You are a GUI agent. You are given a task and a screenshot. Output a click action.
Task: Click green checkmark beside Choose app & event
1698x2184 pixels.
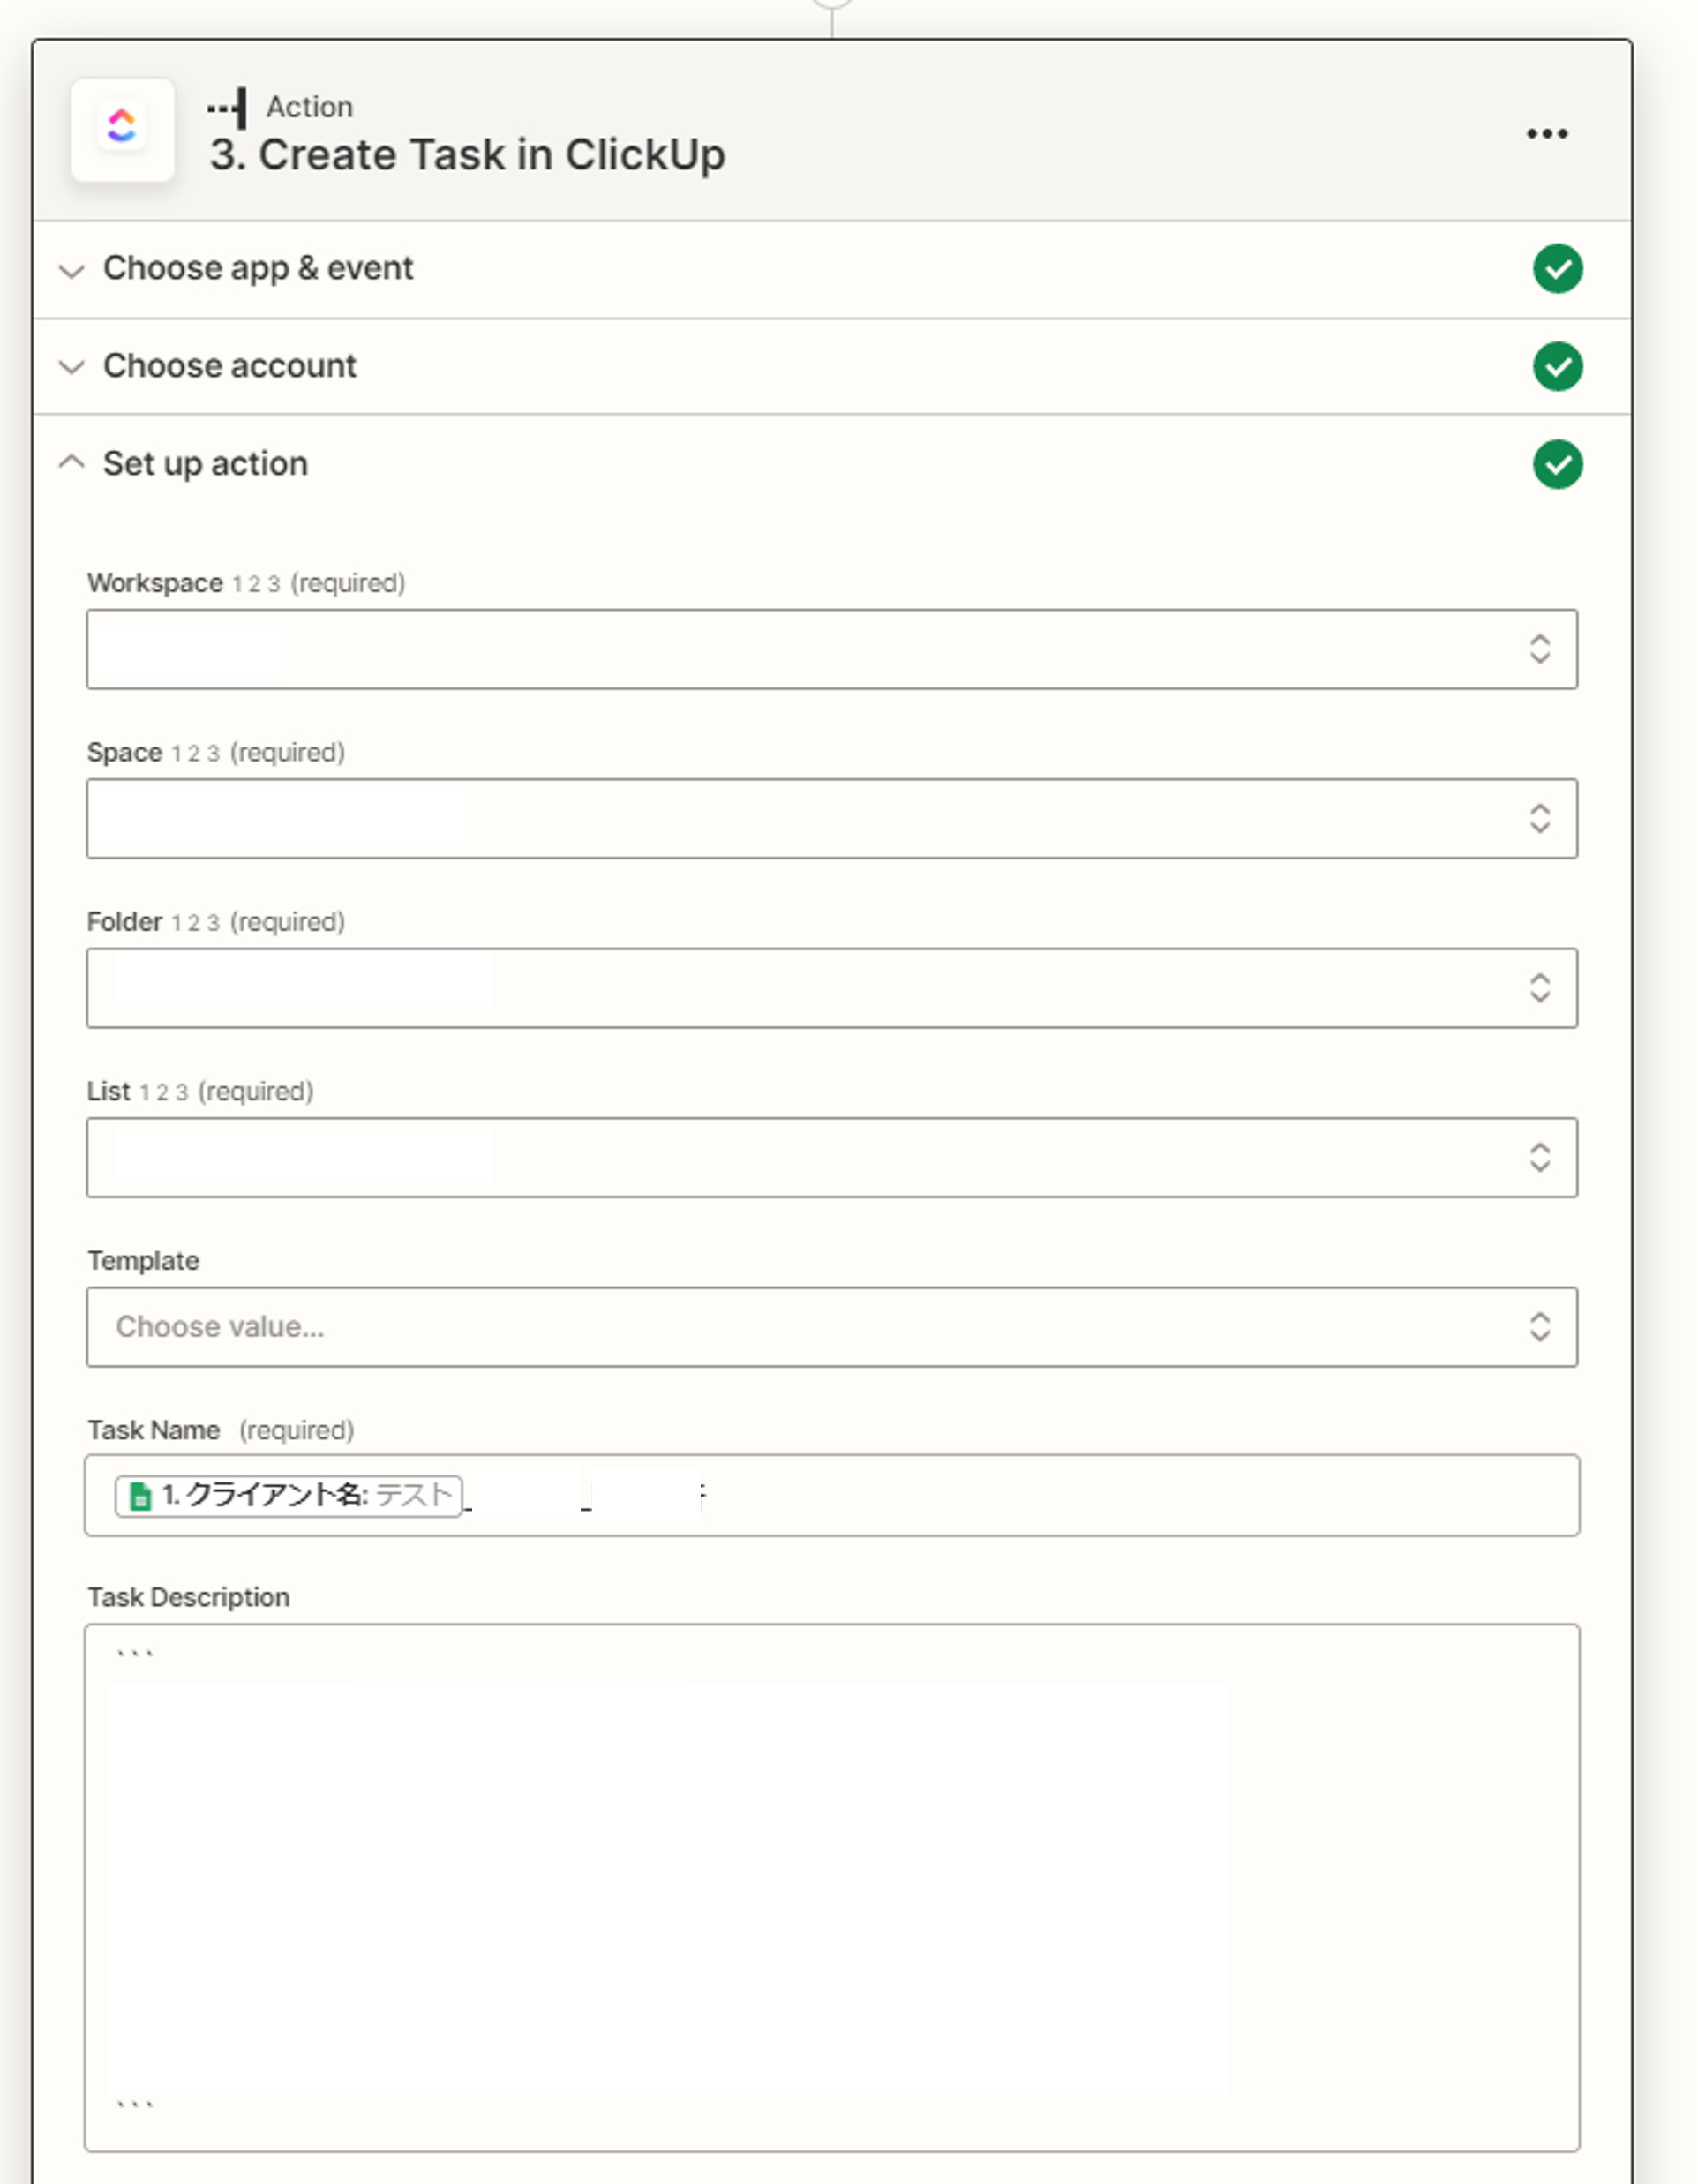[x=1556, y=269]
